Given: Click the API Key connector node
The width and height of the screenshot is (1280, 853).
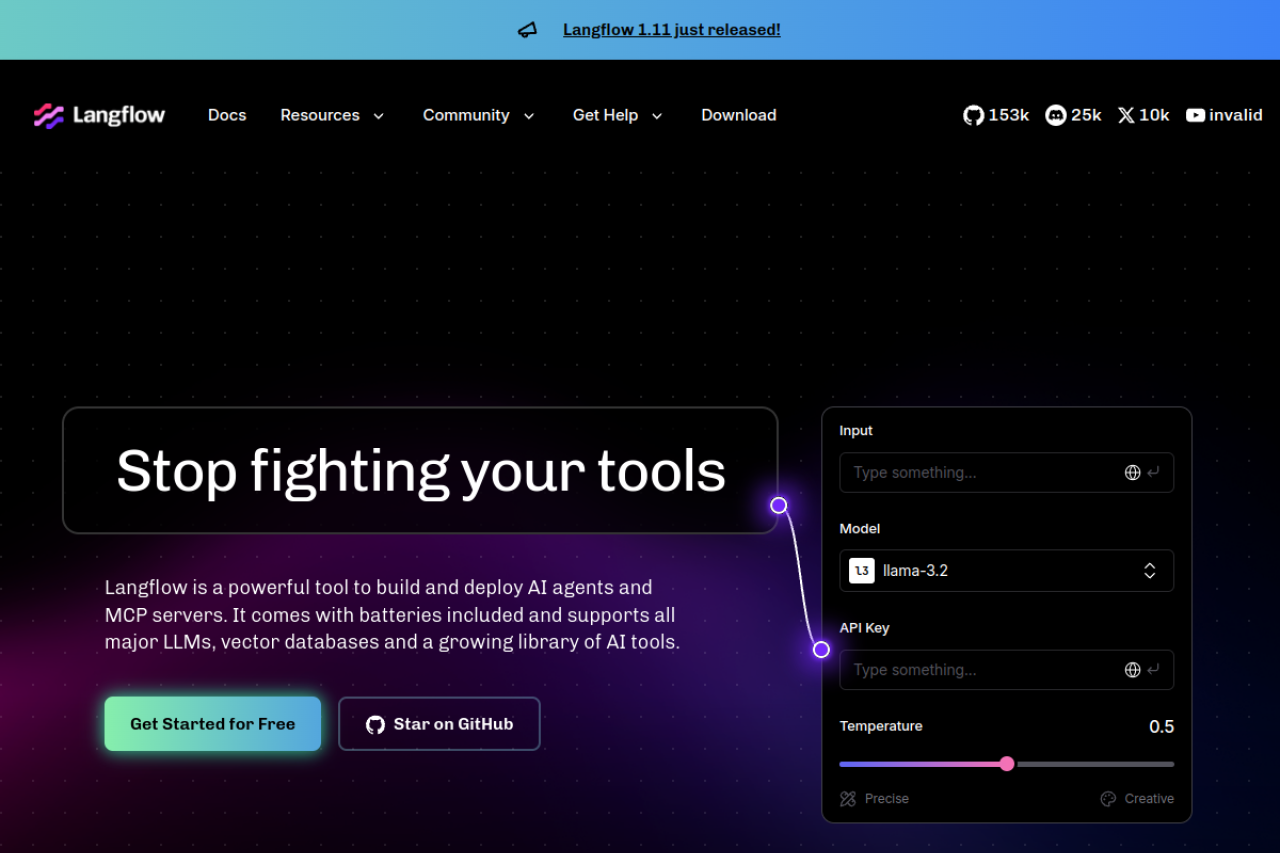Looking at the screenshot, I should pyautogui.click(x=821, y=650).
